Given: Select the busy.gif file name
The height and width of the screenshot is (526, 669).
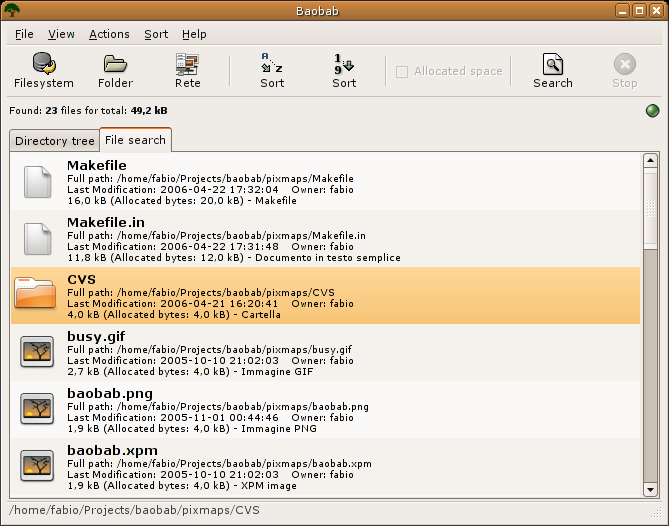Looking at the screenshot, I should click(96, 337).
